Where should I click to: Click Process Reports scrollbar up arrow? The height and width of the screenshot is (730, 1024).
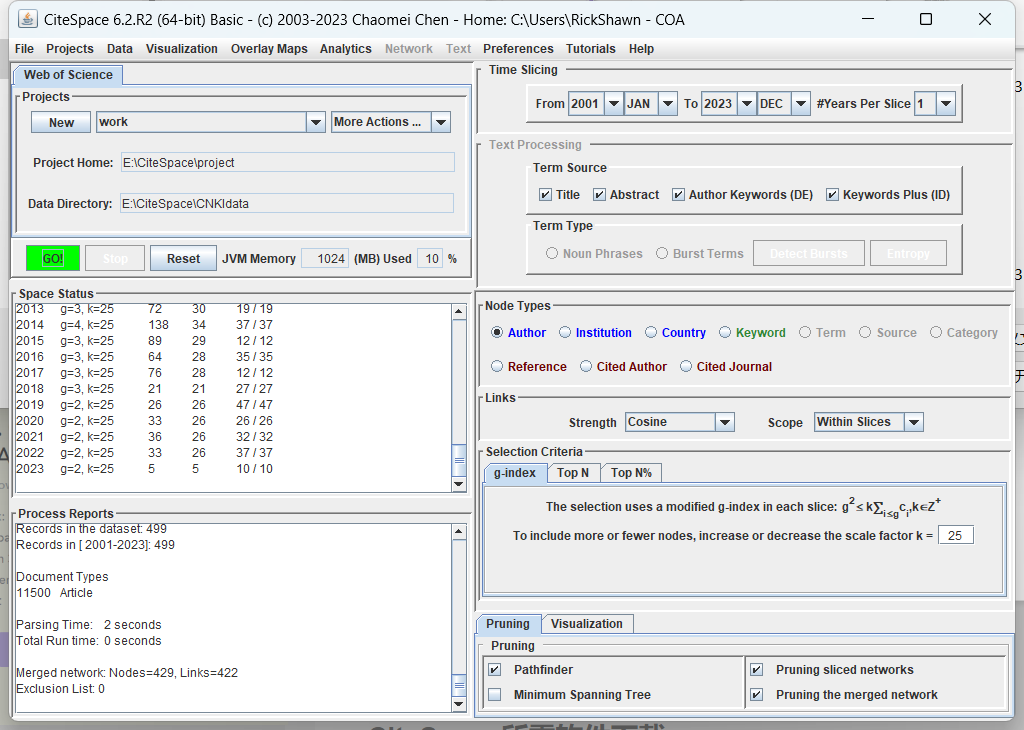click(x=458, y=532)
